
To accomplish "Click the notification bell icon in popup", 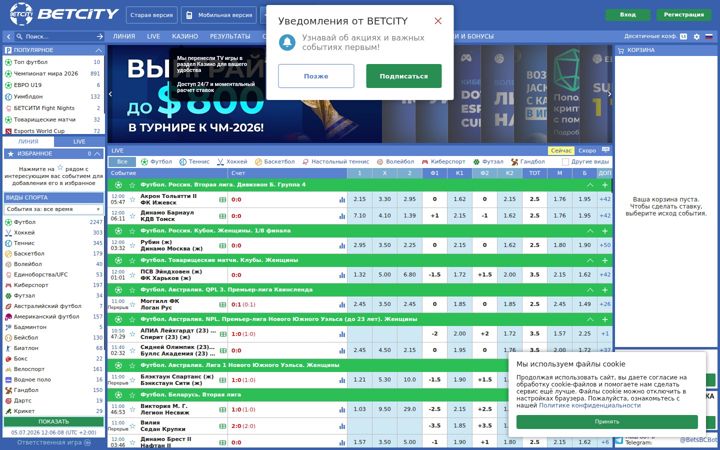I will click(287, 42).
